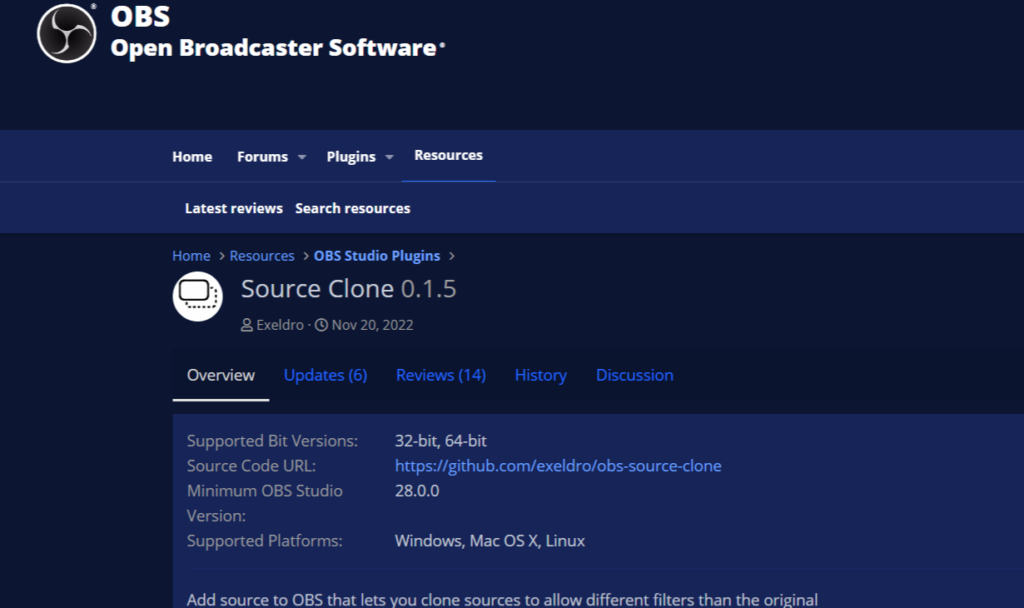Viewport: 1024px width, 608px height.
Task: Click the Source Clone plugin icon
Action: 197,296
